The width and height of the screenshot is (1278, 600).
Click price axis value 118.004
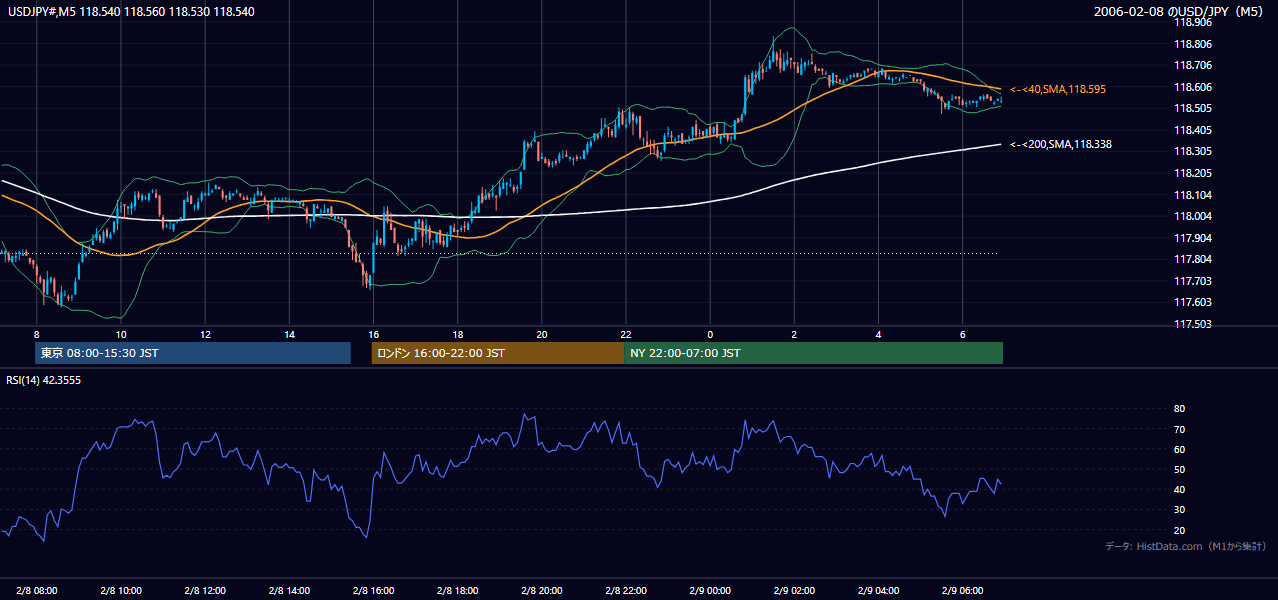1192,216
